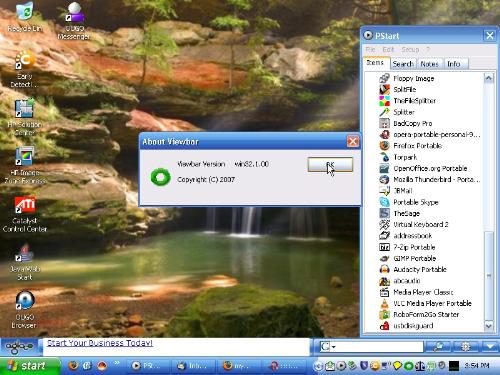Click the TheFileSplitter colorful icon

[384, 101]
